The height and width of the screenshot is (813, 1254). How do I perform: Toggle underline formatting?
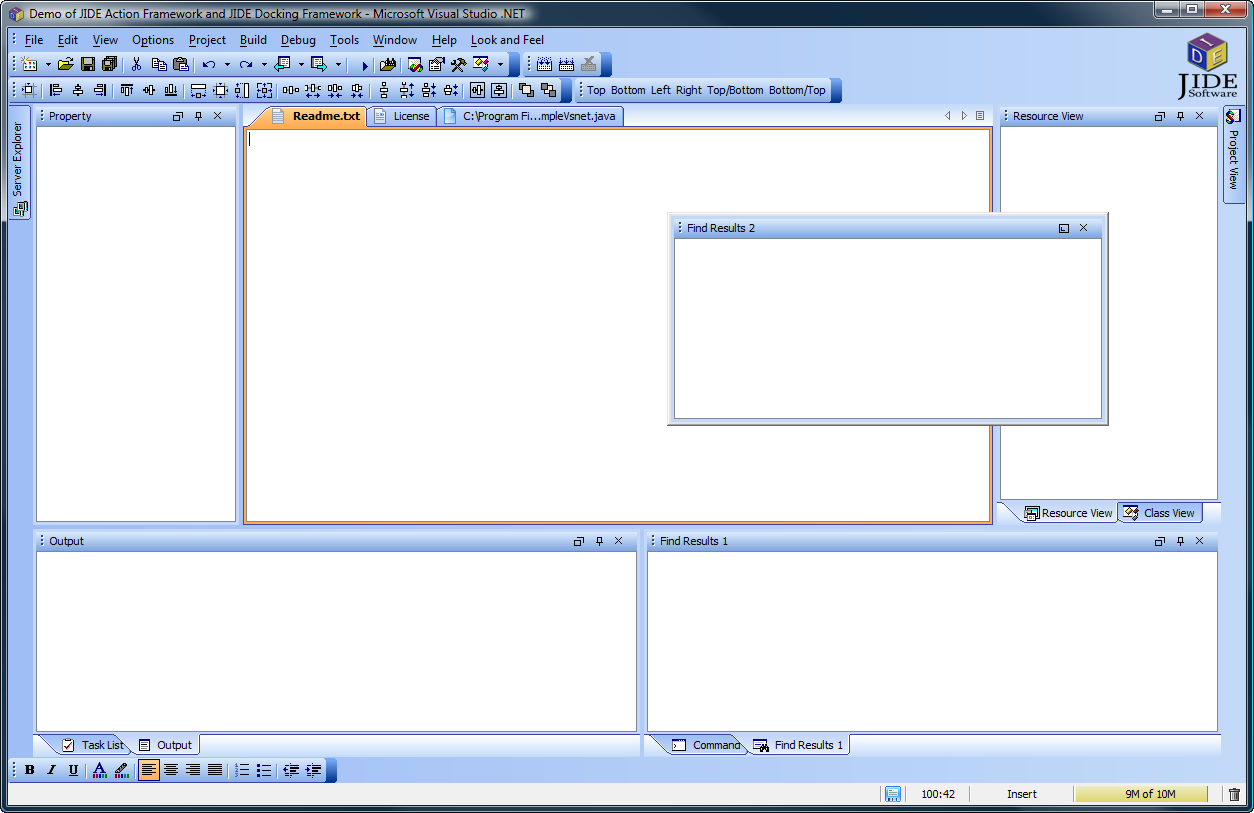click(73, 770)
